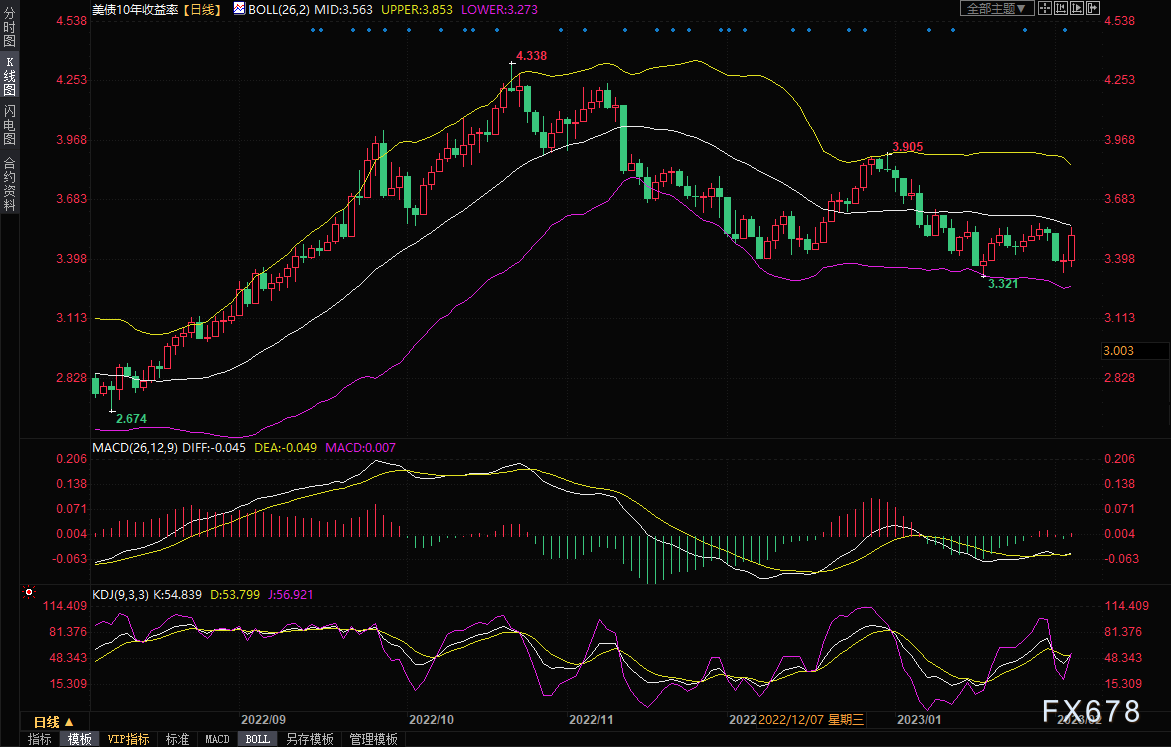This screenshot has height=747, width=1171.
Task: Switch to the 模板 tab
Action: pyautogui.click(x=80, y=739)
